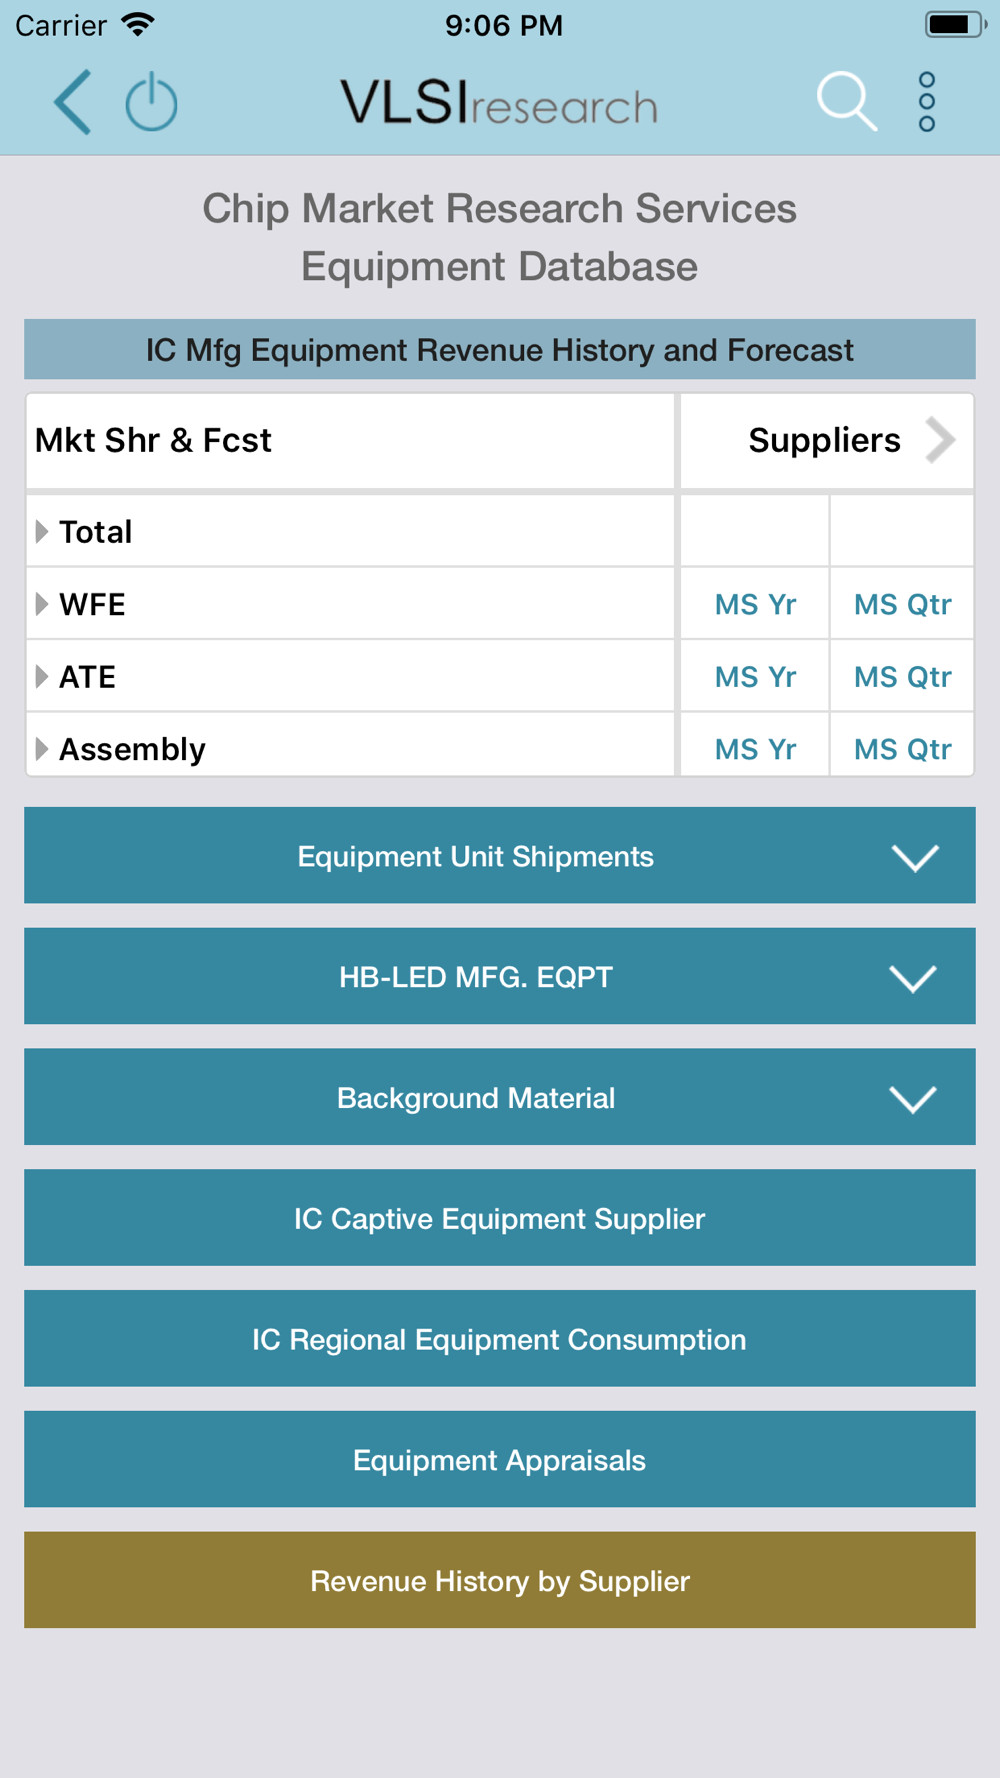Image resolution: width=1000 pixels, height=1778 pixels.
Task: Tap the power logout icon
Action: 151,102
